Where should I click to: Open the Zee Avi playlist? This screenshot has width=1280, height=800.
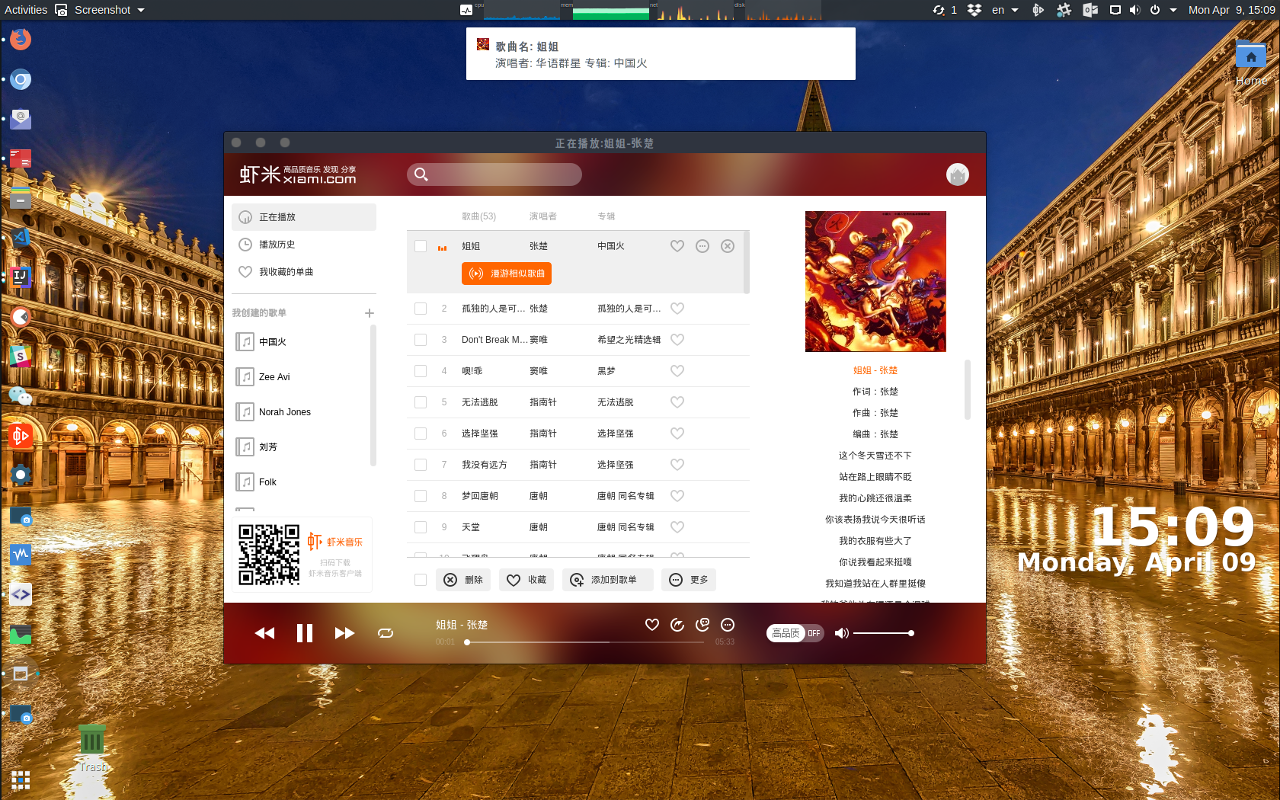tap(301, 377)
